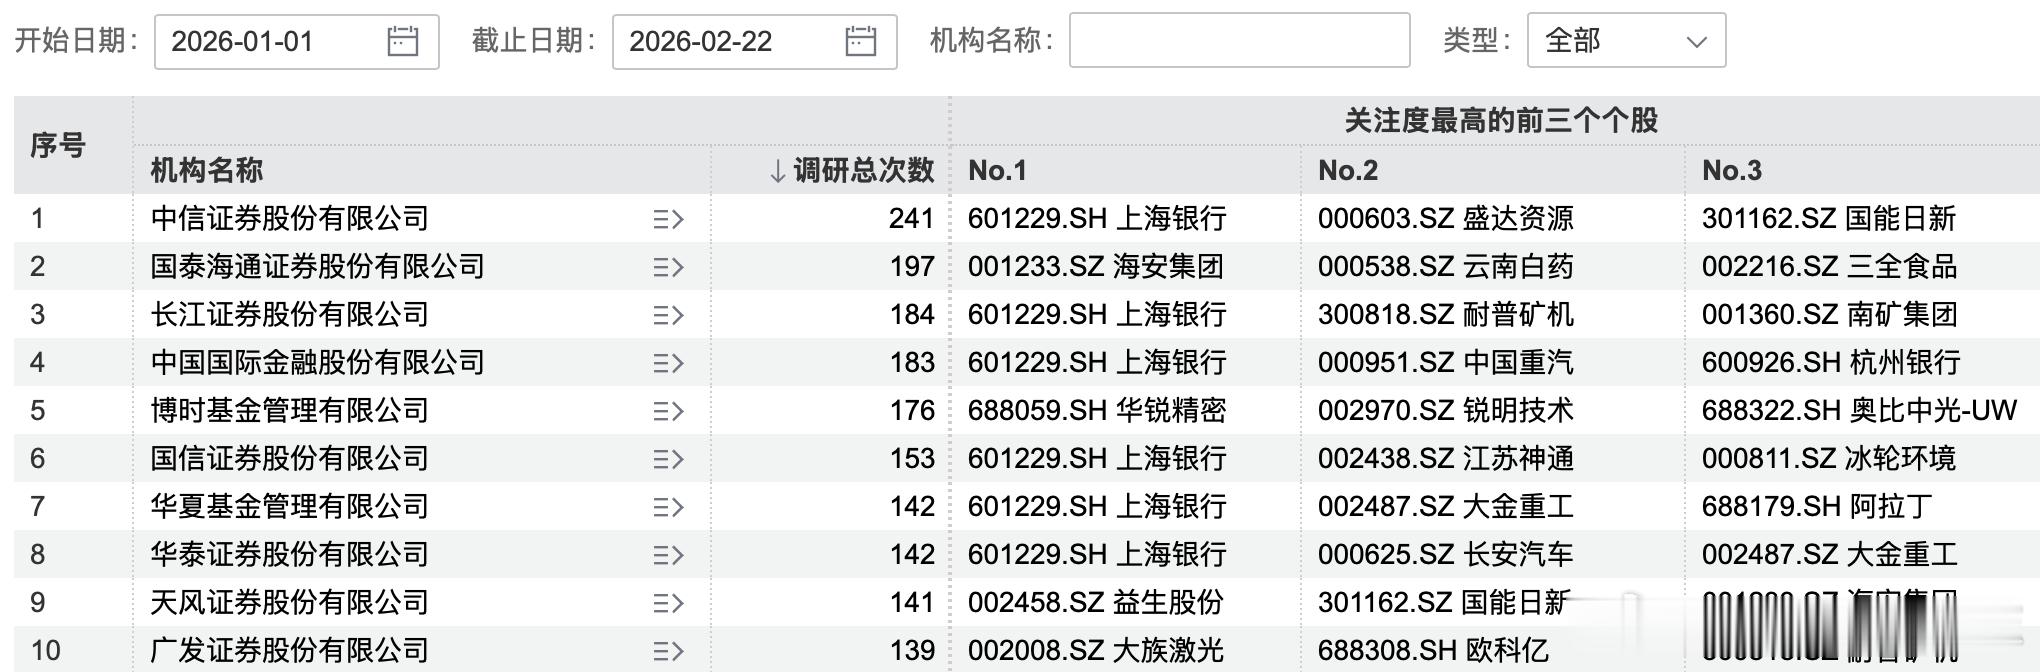
Task: Open details icon for 中国国际金融股份有限公司
Action: [668, 363]
